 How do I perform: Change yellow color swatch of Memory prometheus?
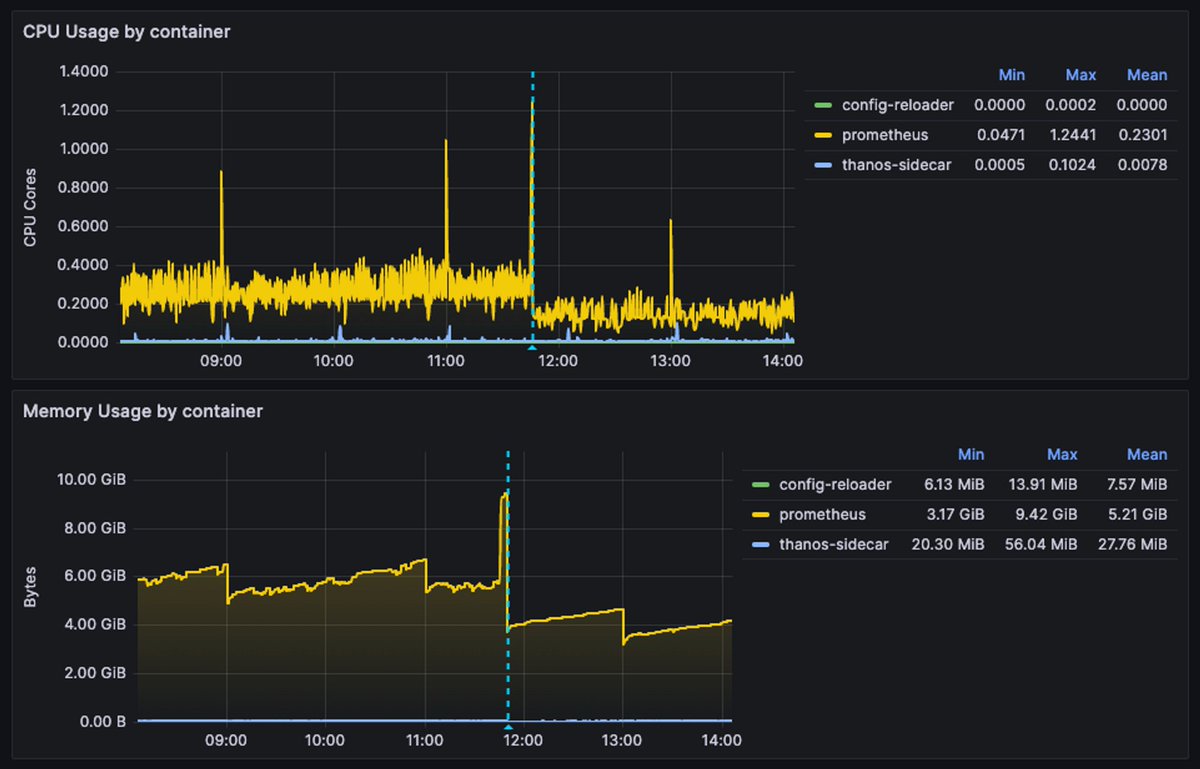tap(760, 514)
